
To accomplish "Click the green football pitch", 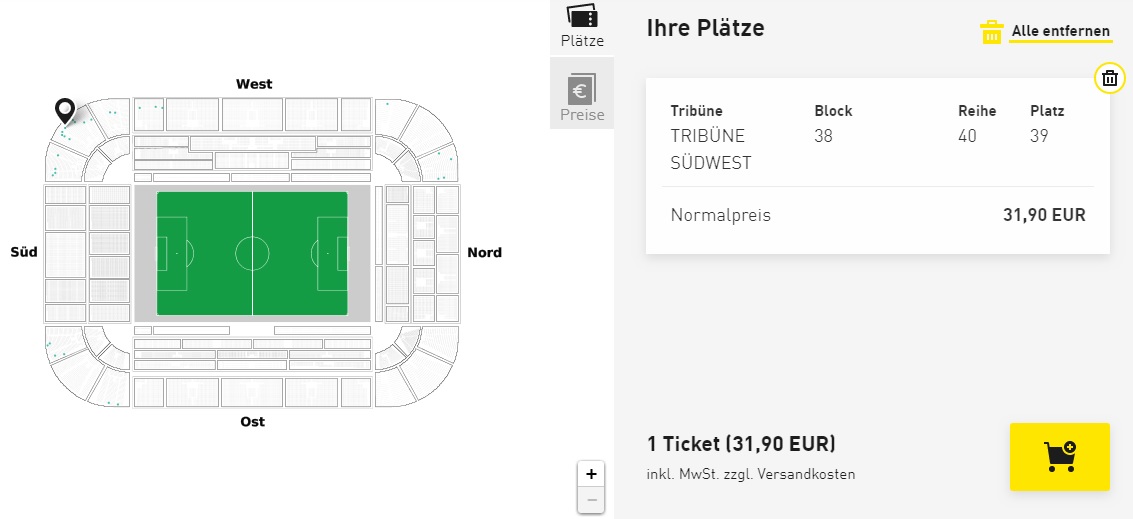I will 252,253.
